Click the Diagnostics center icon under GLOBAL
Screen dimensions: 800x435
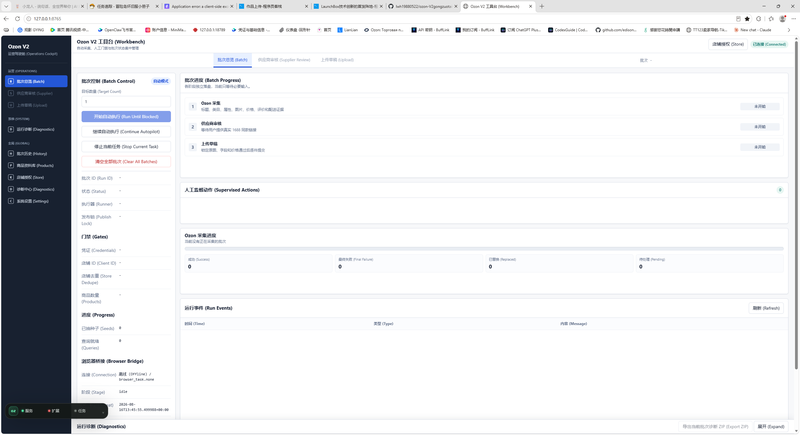(11, 189)
